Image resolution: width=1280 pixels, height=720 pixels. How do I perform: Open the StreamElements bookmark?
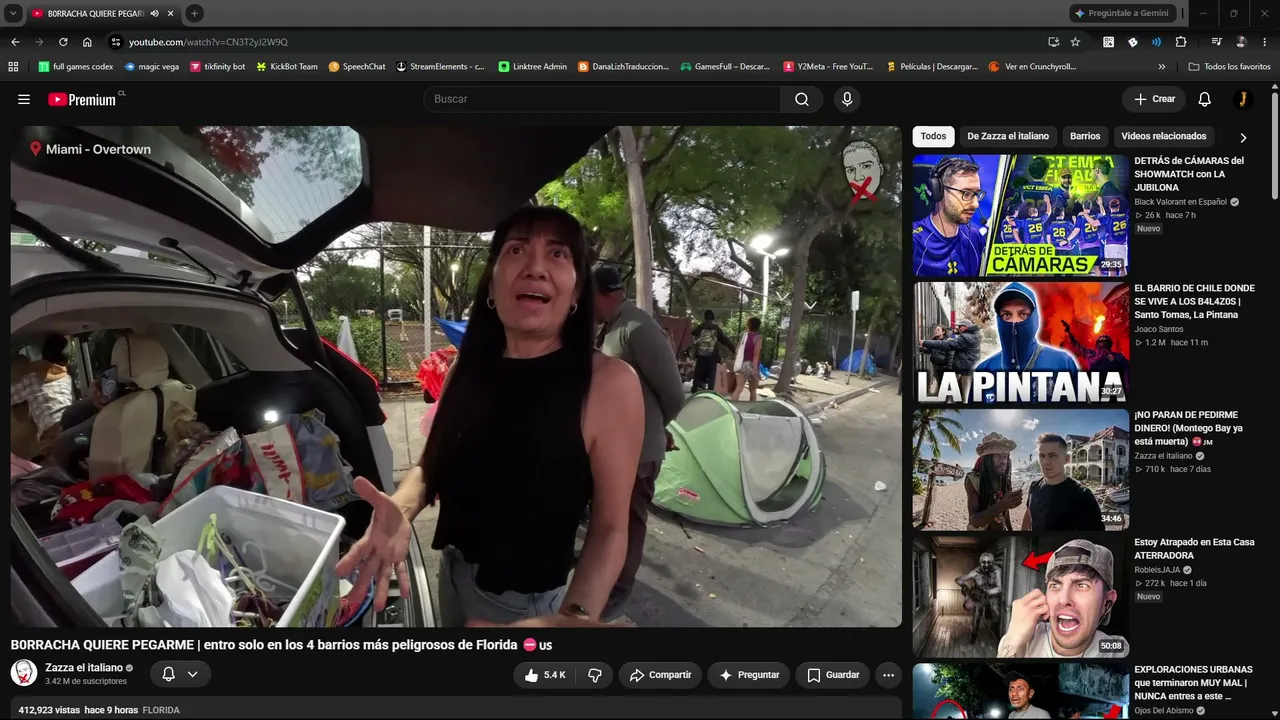click(x=440, y=67)
